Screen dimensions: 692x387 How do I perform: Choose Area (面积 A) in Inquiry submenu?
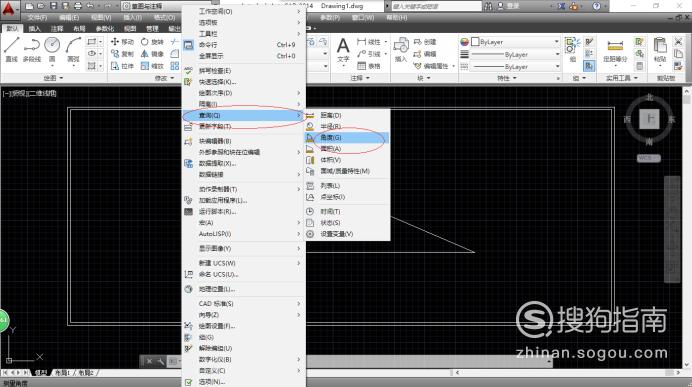(347, 149)
